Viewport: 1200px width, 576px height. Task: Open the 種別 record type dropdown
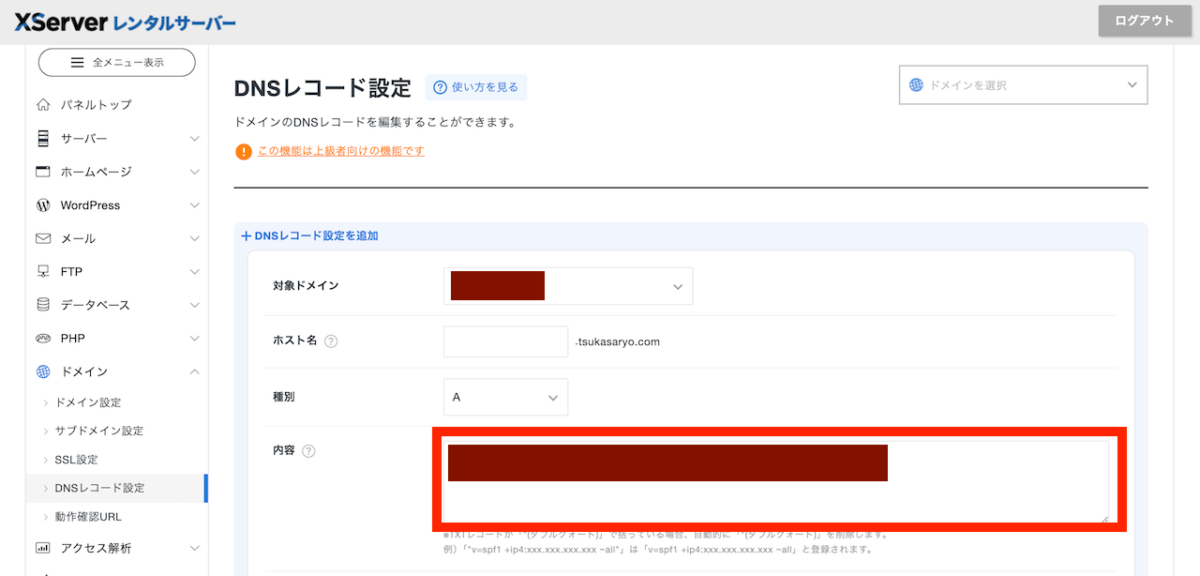pyautogui.click(x=505, y=397)
